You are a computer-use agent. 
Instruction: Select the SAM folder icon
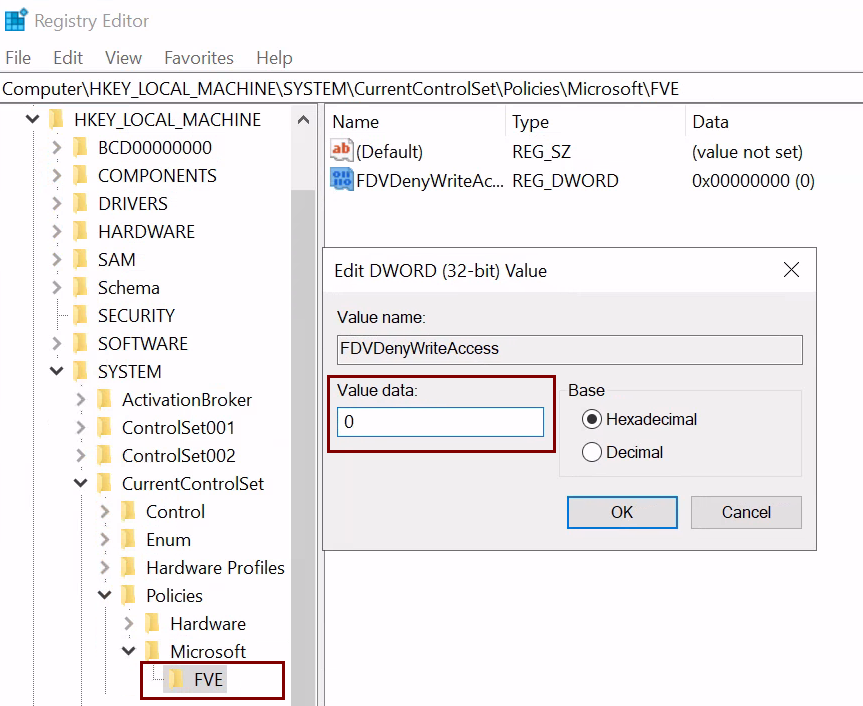(80, 259)
